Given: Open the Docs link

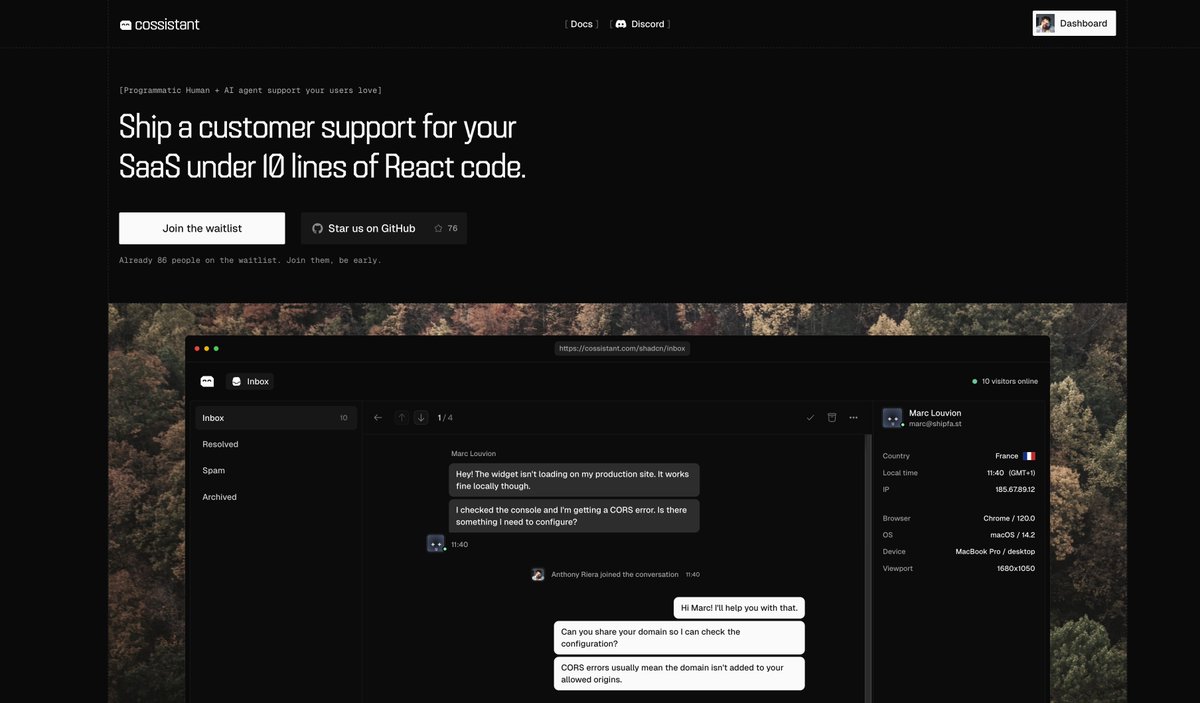Looking at the screenshot, I should [581, 24].
